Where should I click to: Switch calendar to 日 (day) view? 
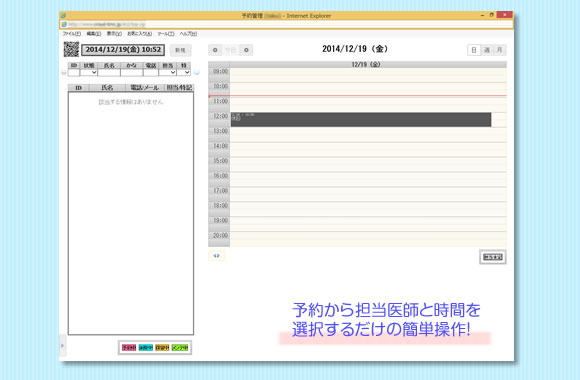pos(474,50)
